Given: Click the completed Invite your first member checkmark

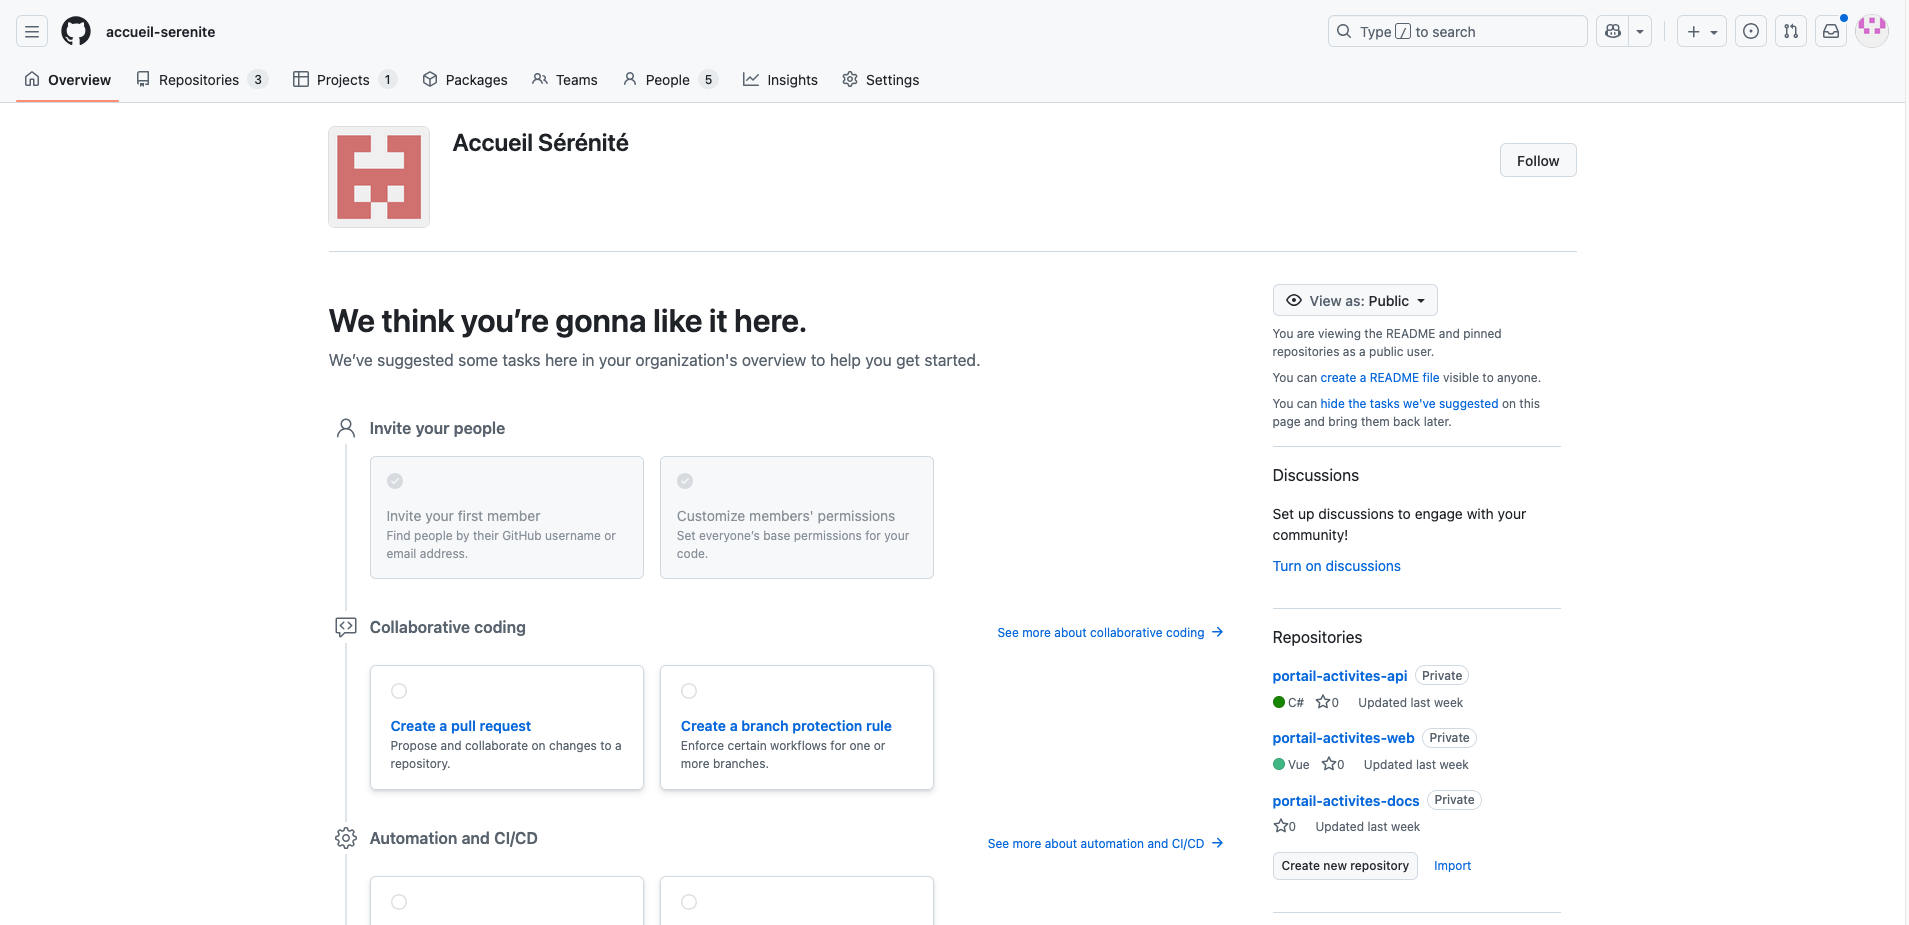Looking at the screenshot, I should [x=395, y=481].
